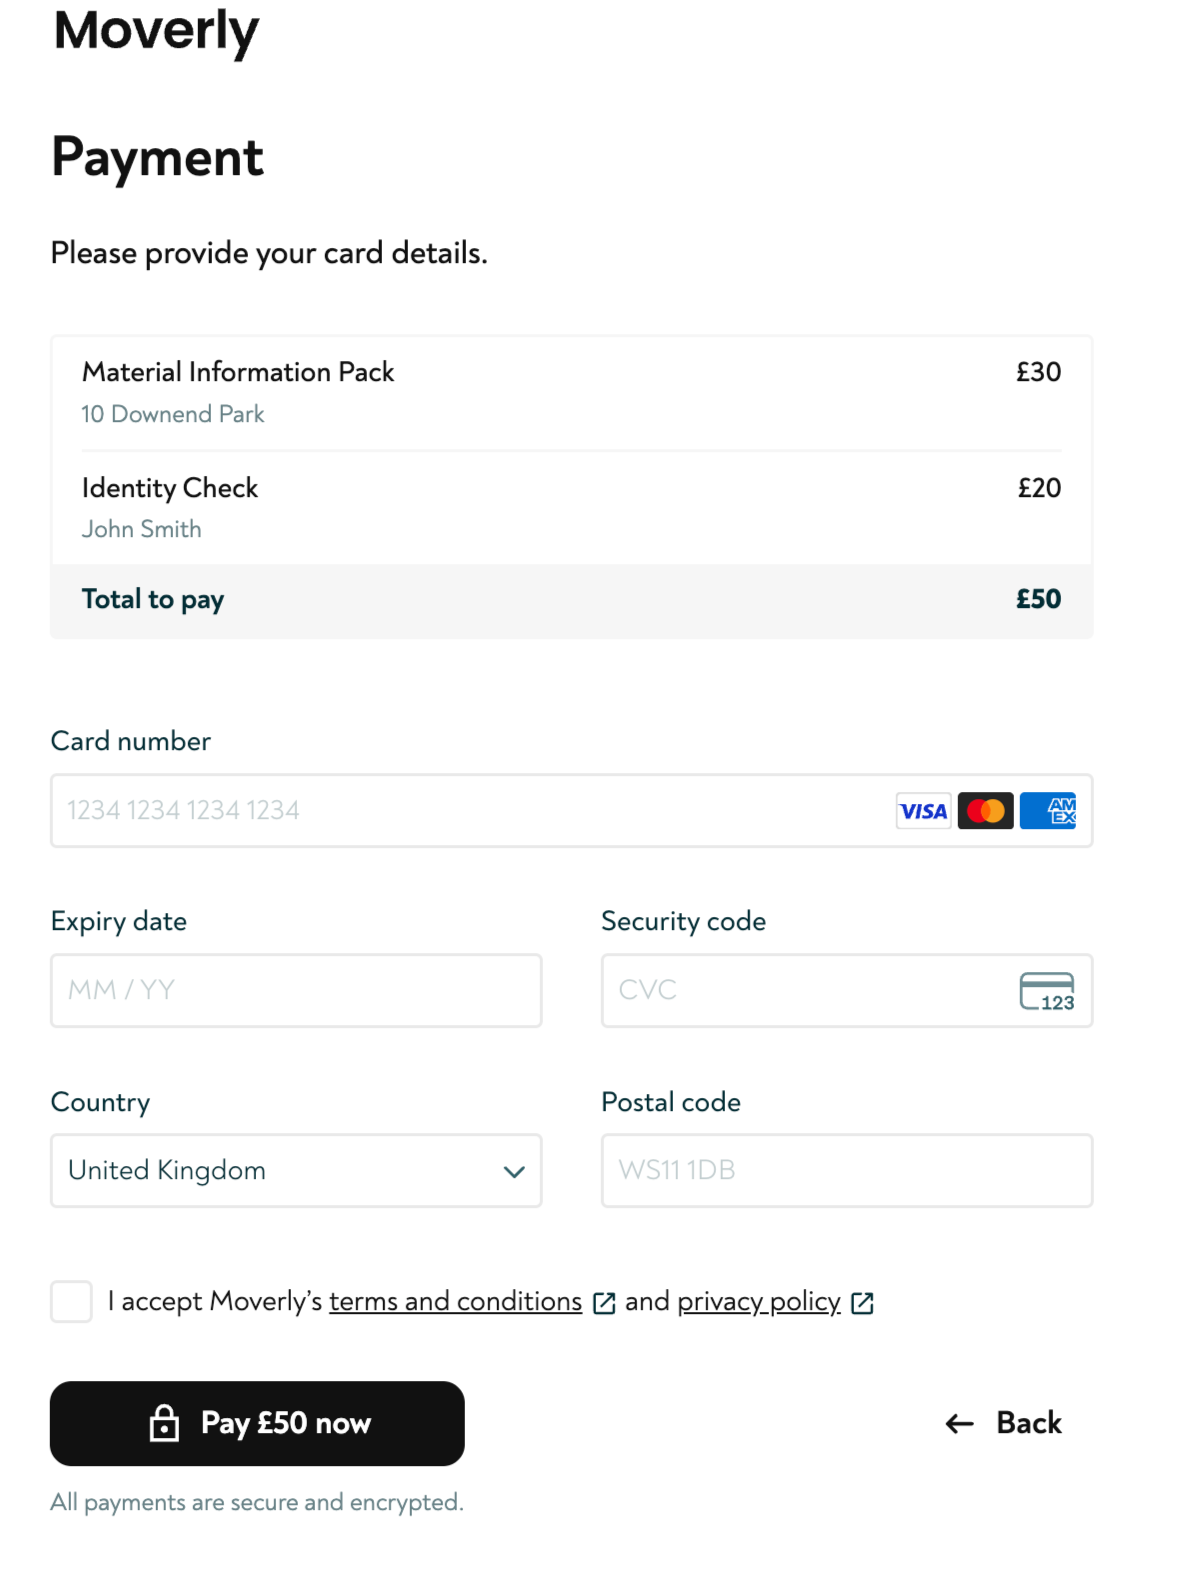Open the terms and conditions link
Image resolution: width=1184 pixels, height=1583 pixels.
pyautogui.click(x=455, y=1301)
